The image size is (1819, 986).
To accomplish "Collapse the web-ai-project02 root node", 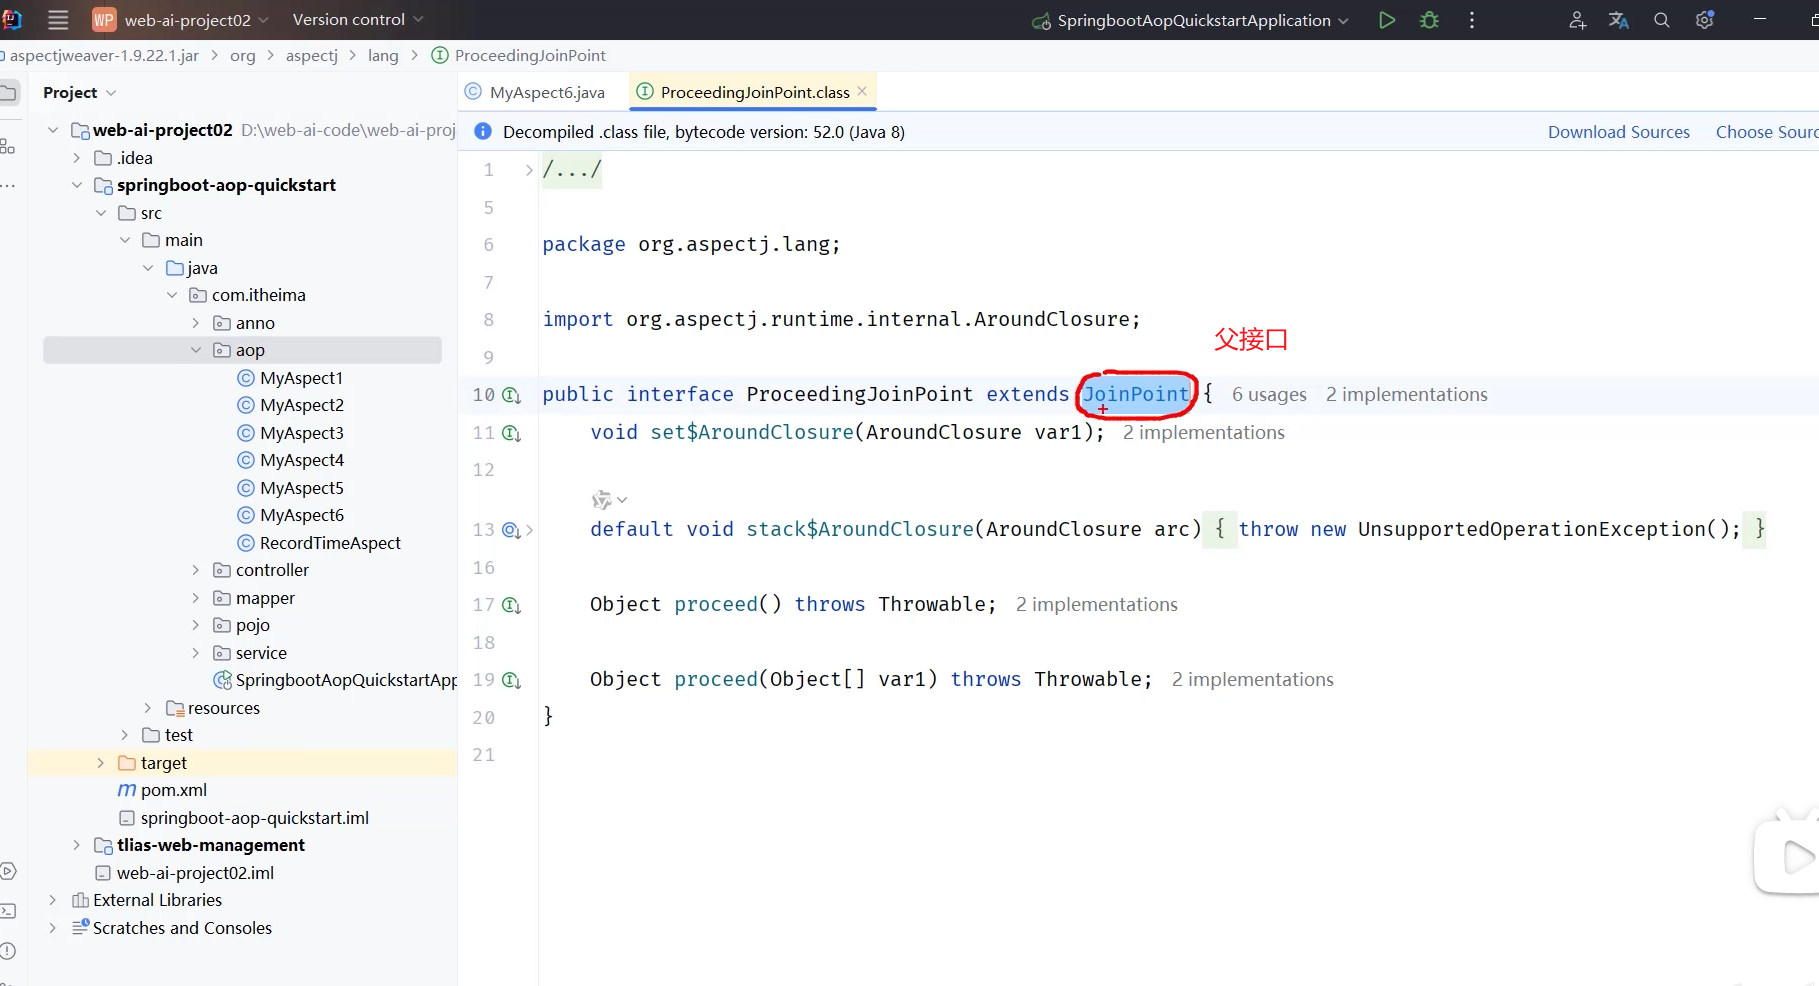I will (x=53, y=130).
